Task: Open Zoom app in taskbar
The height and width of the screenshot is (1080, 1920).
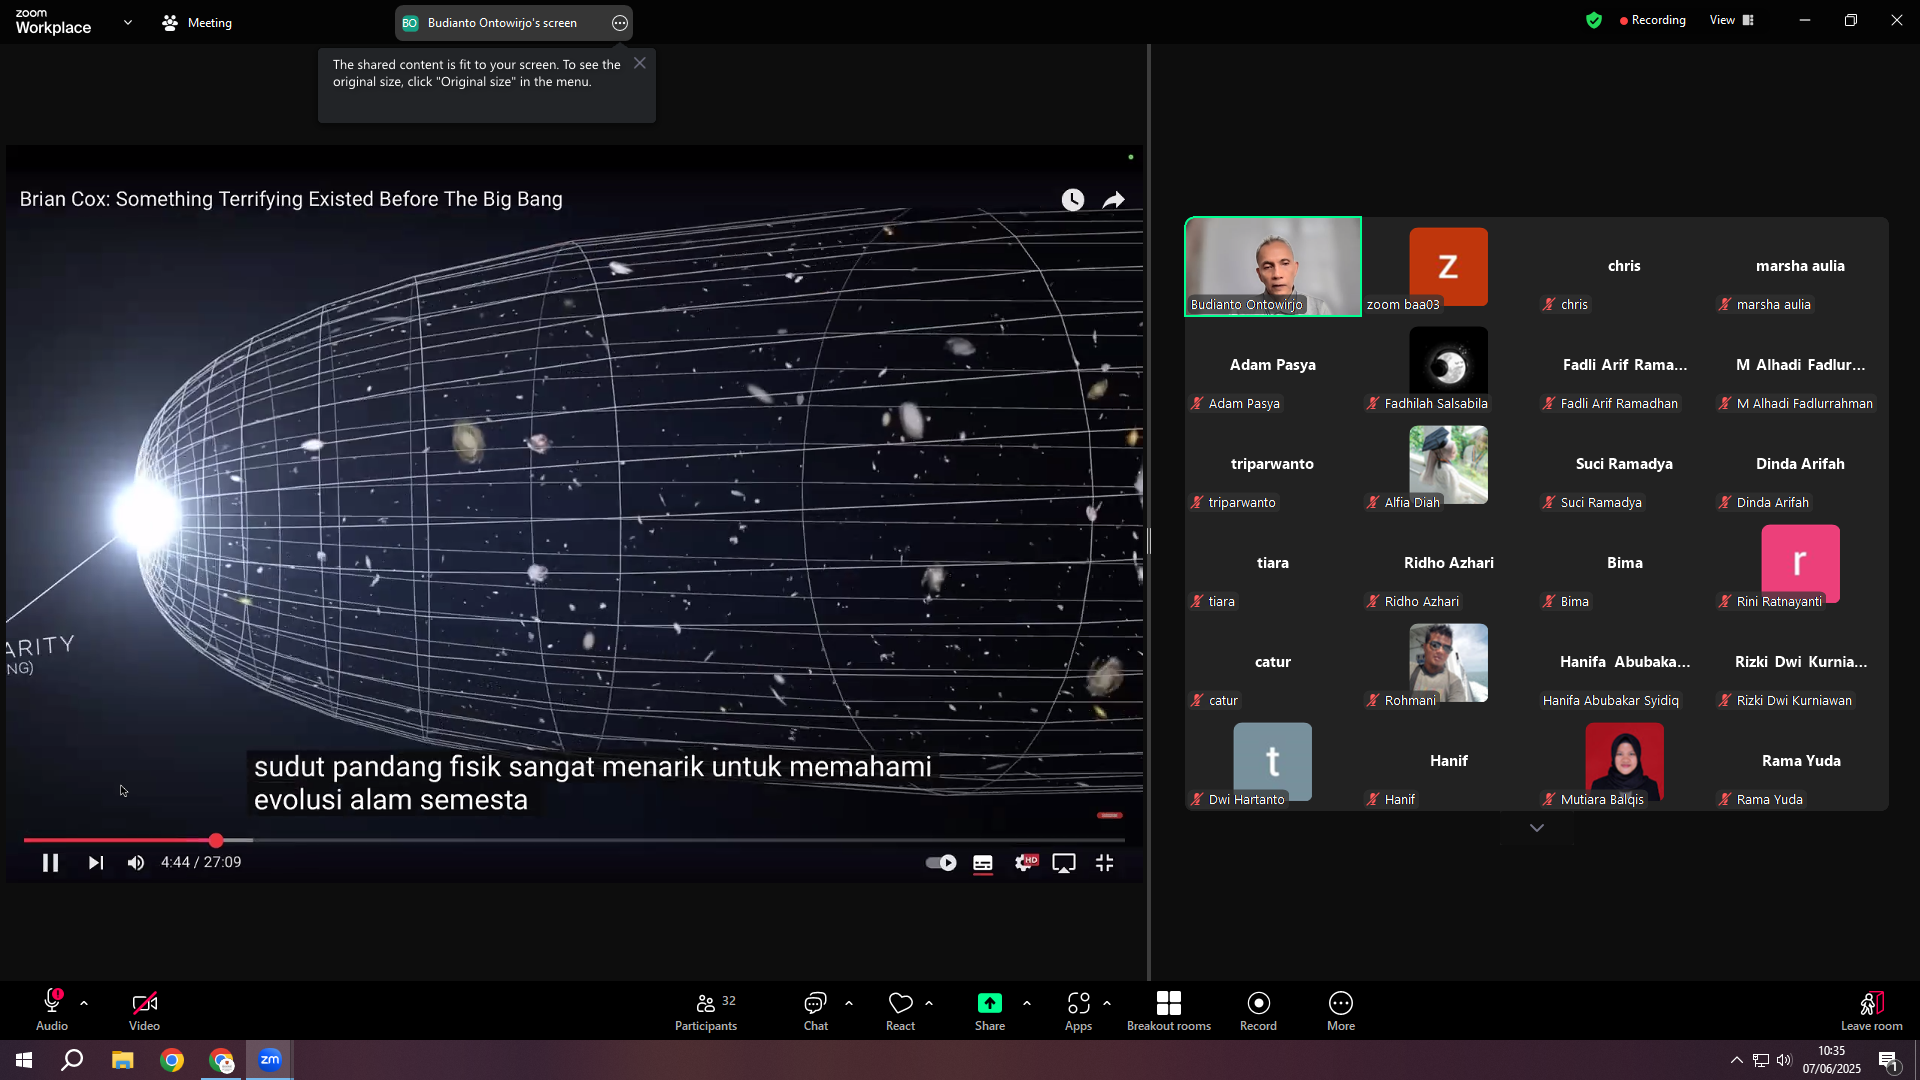Action: pyautogui.click(x=270, y=1060)
